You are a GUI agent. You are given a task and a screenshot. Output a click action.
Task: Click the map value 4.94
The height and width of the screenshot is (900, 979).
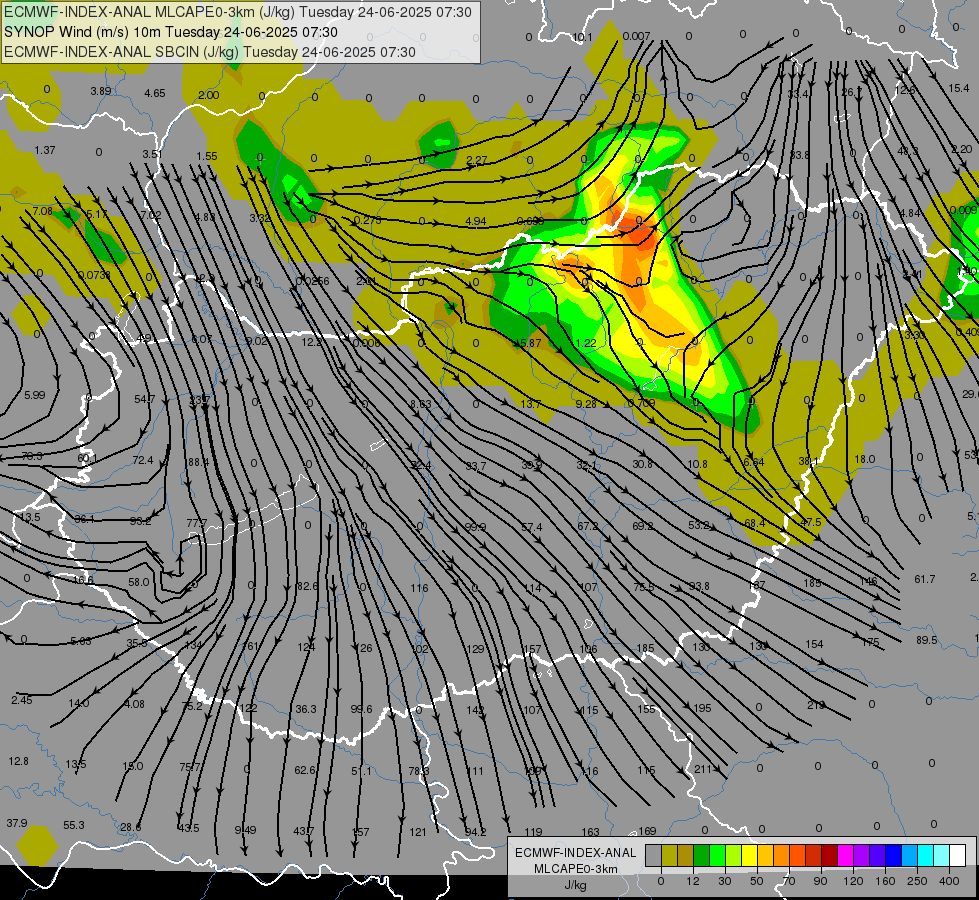[476, 220]
